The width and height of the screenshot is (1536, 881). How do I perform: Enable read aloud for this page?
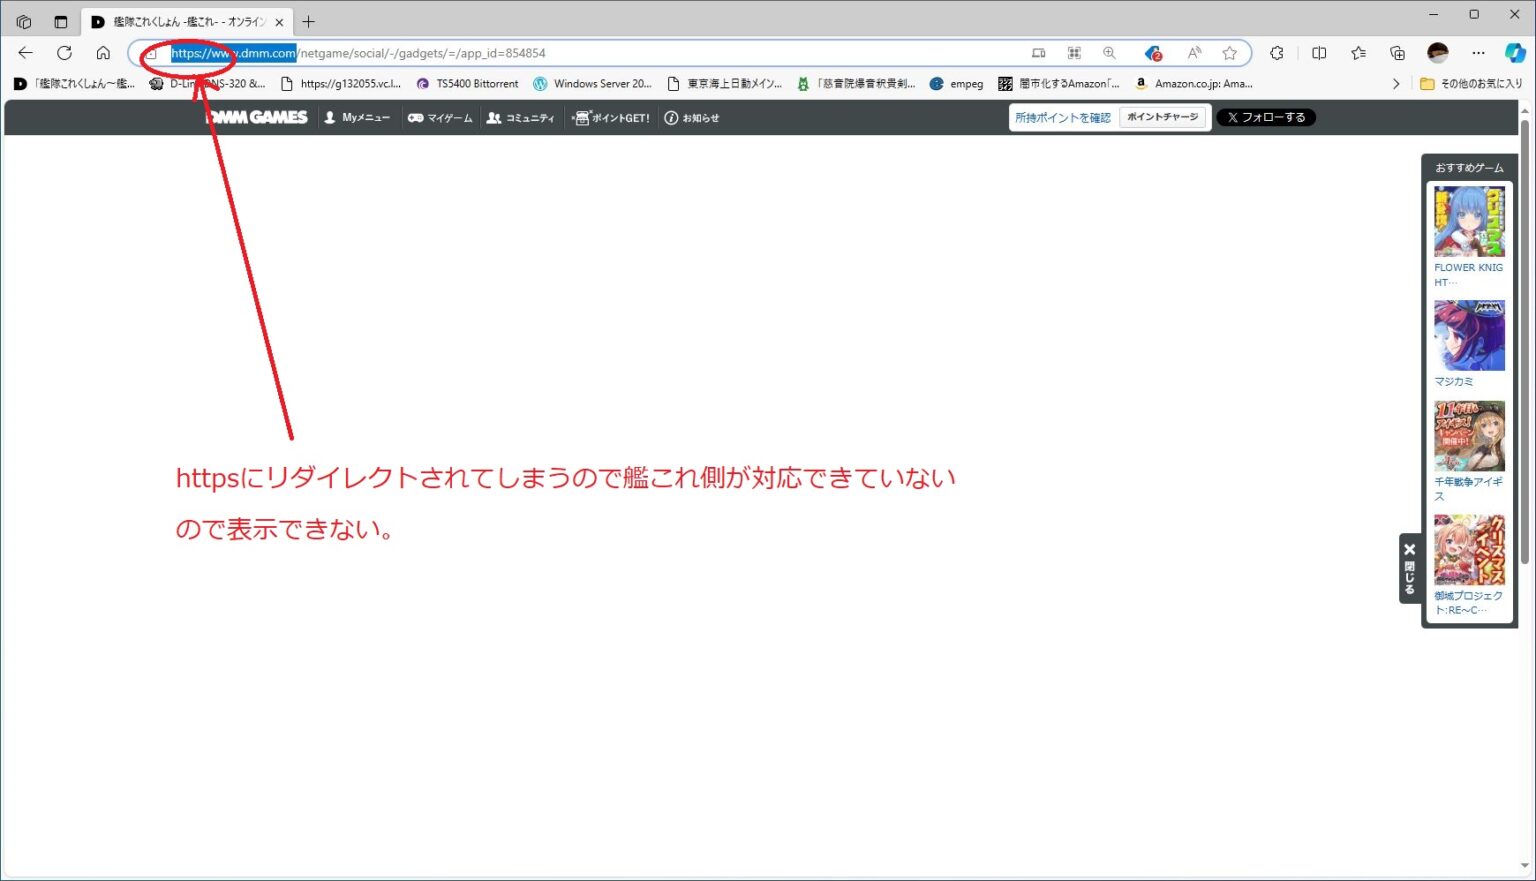[1193, 52]
